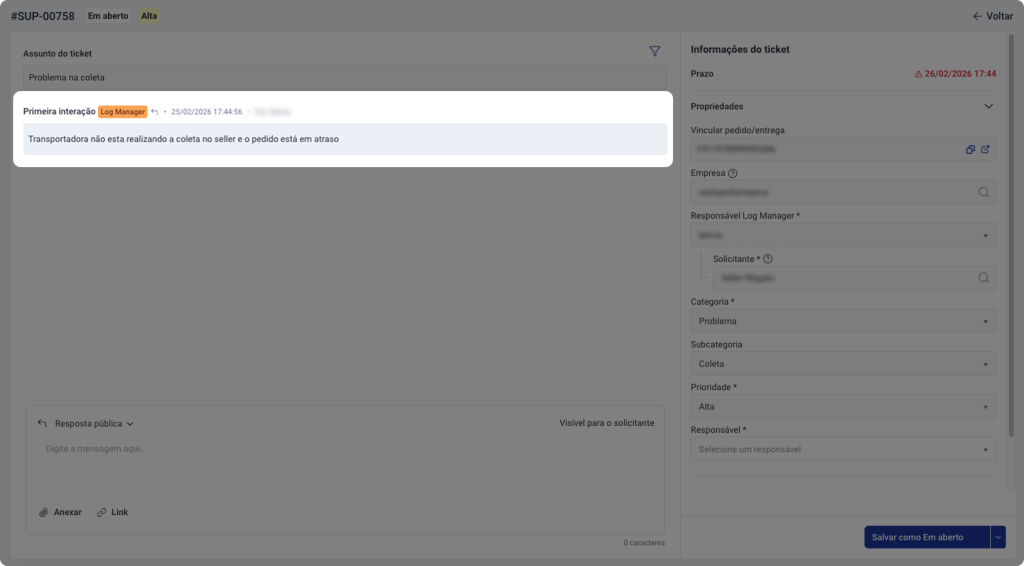Click the message text area to type reply
1024x566 pixels.
coord(345,468)
